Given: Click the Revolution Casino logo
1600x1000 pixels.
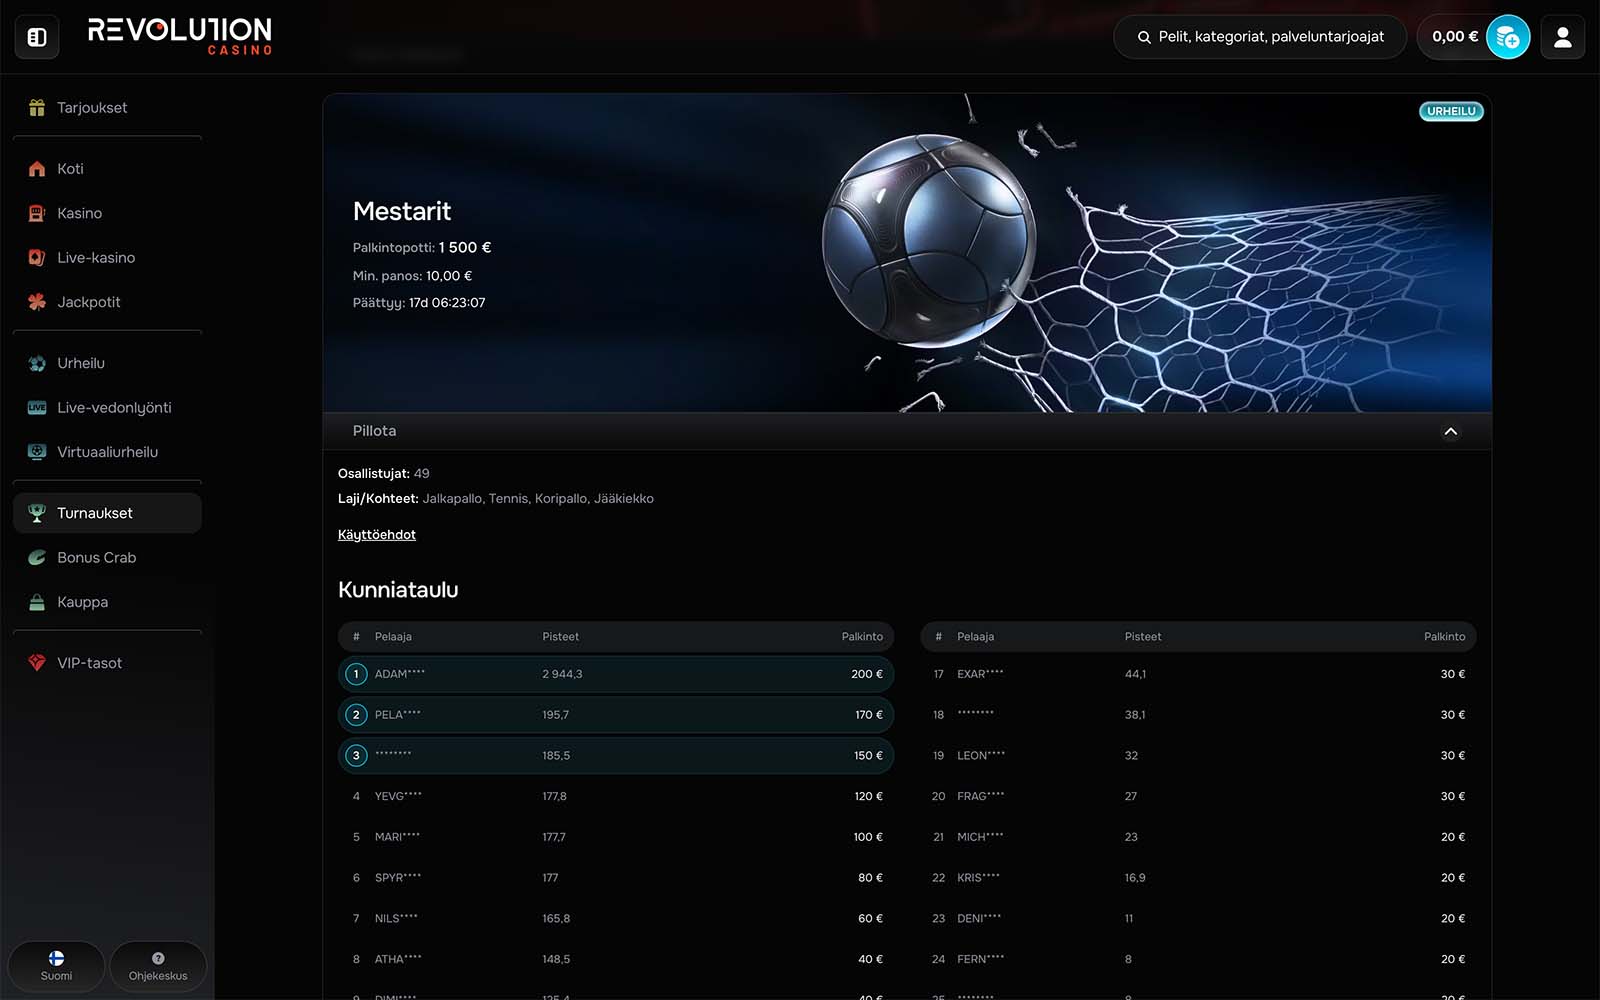Looking at the screenshot, I should pos(180,36).
